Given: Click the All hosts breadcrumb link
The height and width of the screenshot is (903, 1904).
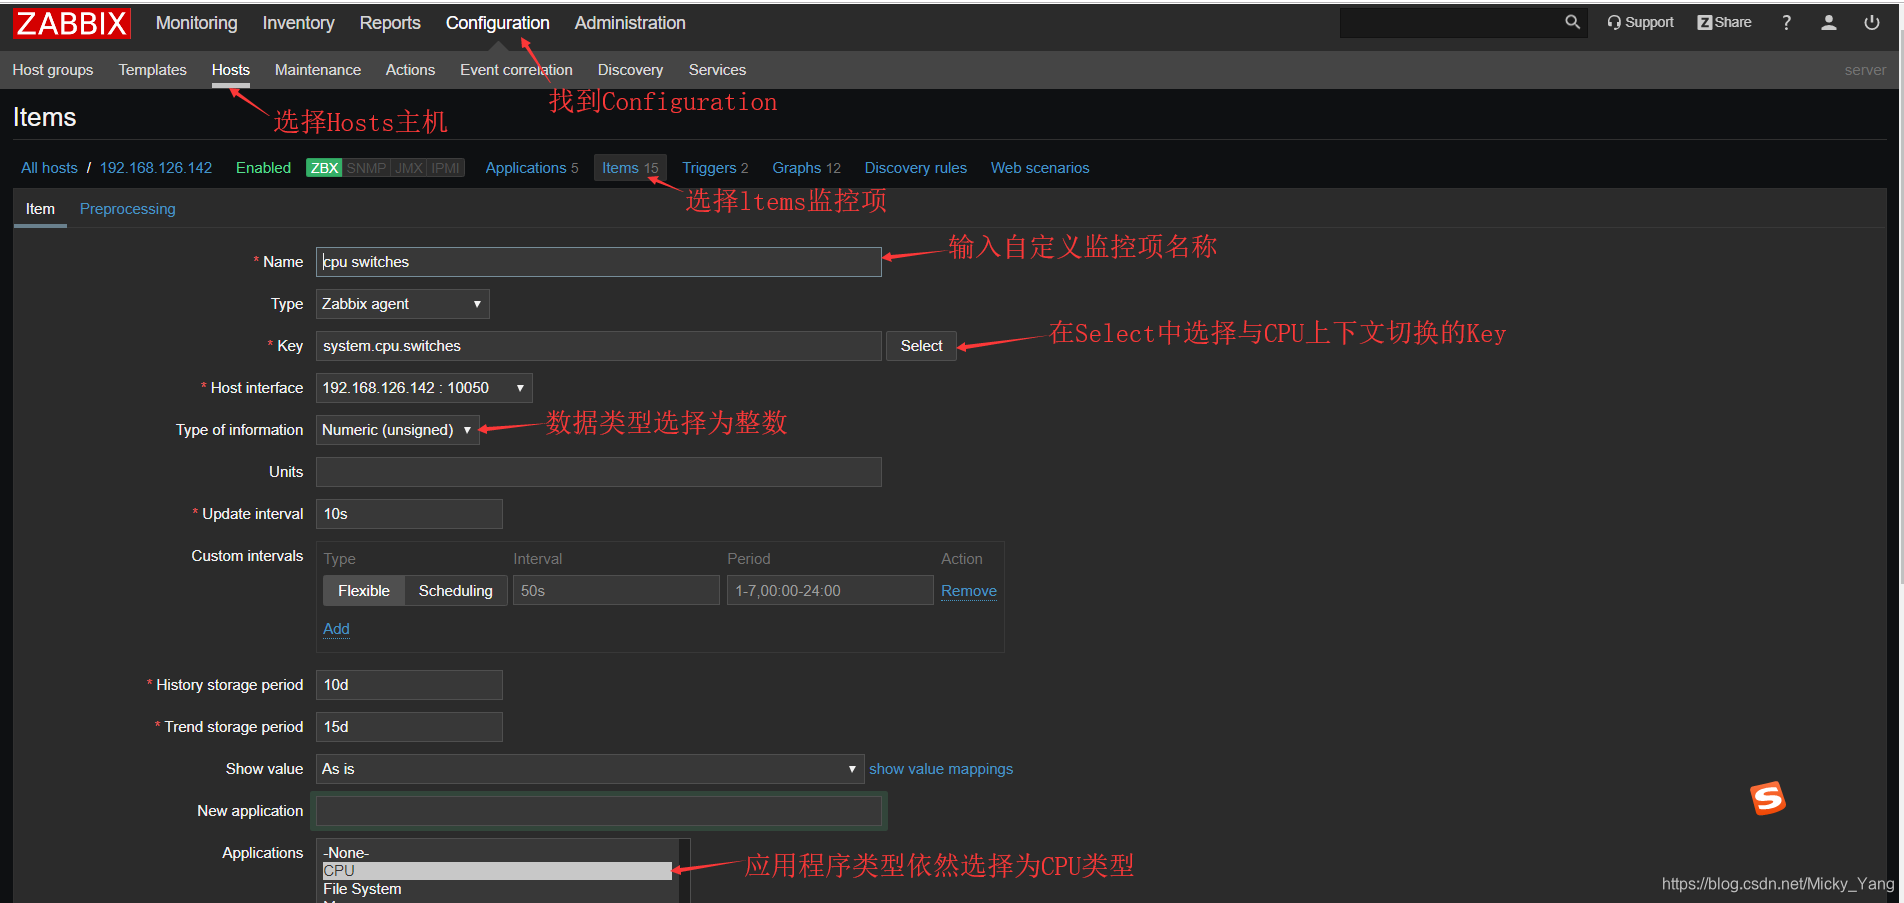Looking at the screenshot, I should [x=49, y=168].
